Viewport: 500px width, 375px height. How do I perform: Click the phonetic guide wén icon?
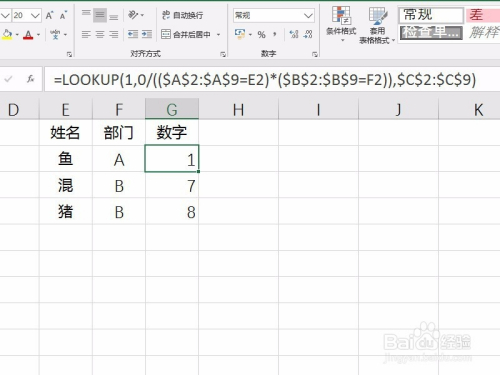tap(55, 34)
